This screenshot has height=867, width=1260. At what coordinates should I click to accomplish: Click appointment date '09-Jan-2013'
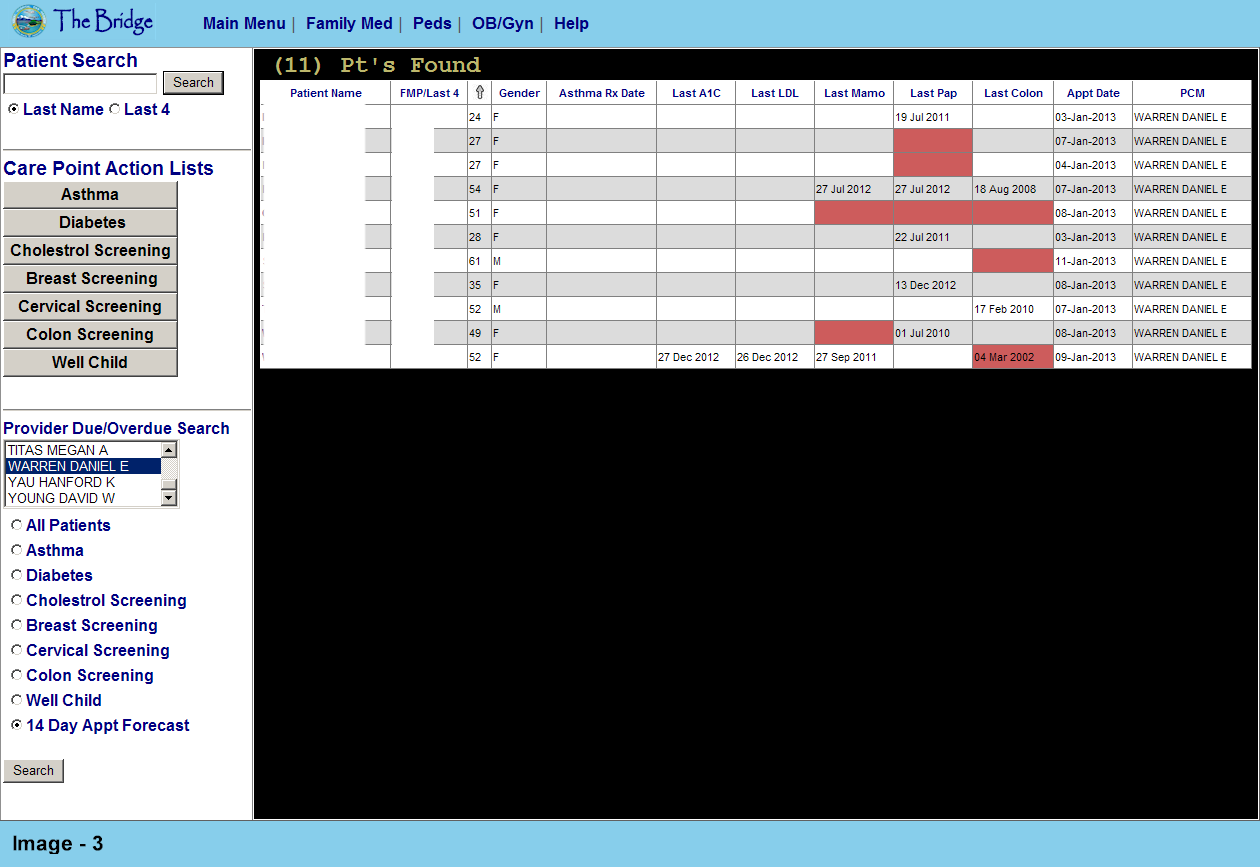pos(1085,357)
